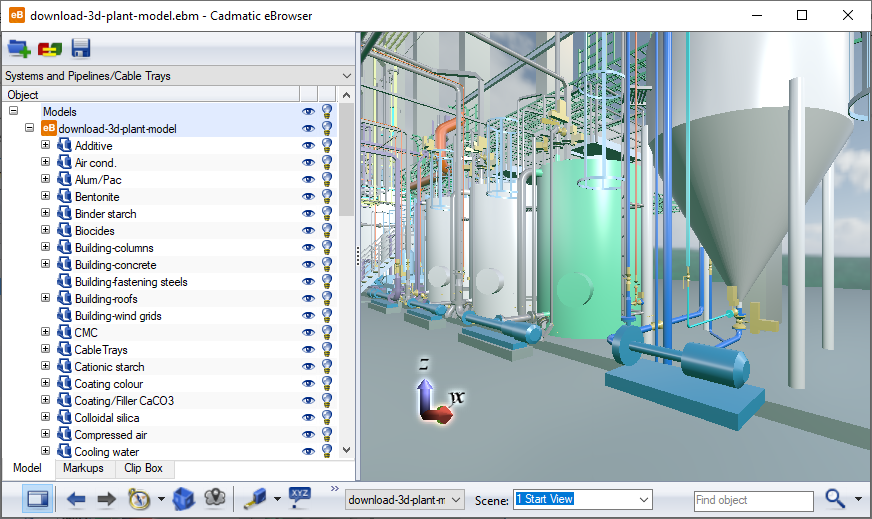This screenshot has height=519, width=872.
Task: Click the XYZ coordinates icon
Action: pyautogui.click(x=300, y=497)
